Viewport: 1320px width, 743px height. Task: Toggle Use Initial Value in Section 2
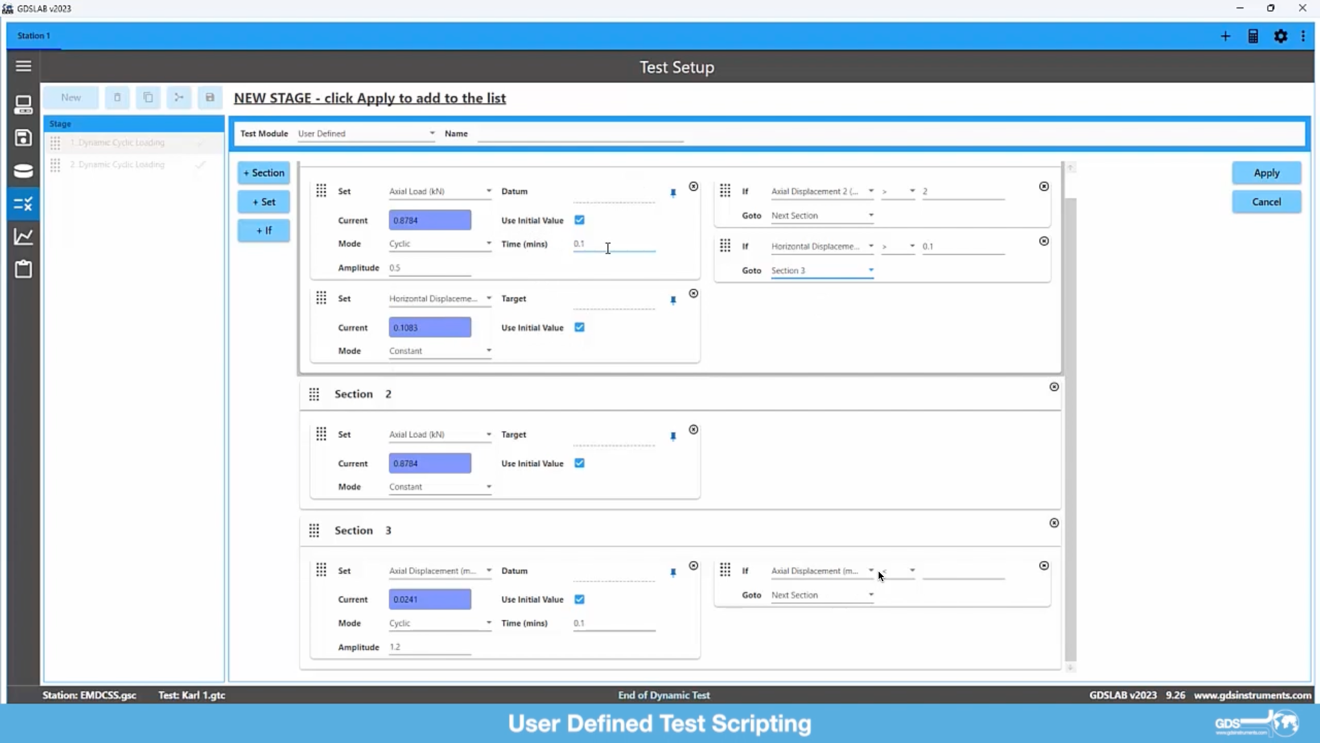pos(580,463)
